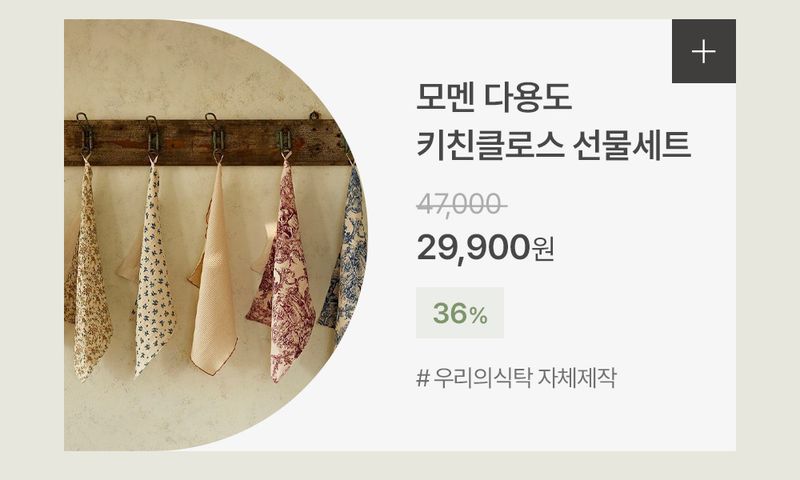800x480 pixels.
Task: Click the blue paisley cloth at the right edge
Action: click(347, 255)
